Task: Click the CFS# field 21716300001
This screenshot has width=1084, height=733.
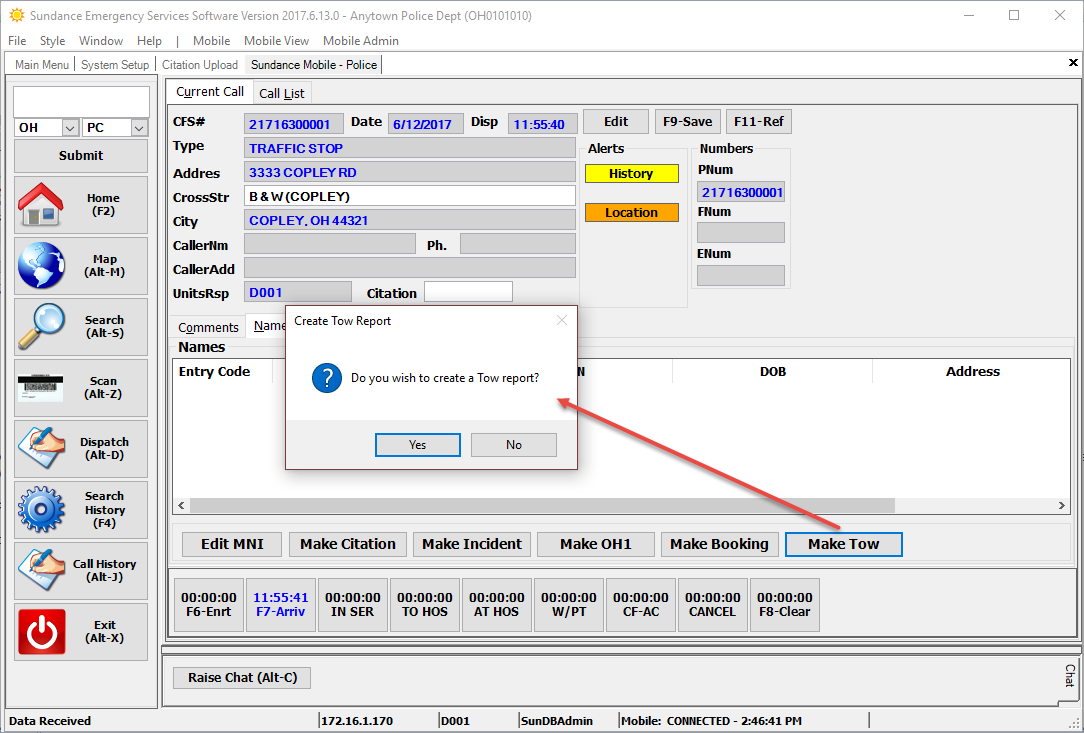Action: click(x=294, y=124)
